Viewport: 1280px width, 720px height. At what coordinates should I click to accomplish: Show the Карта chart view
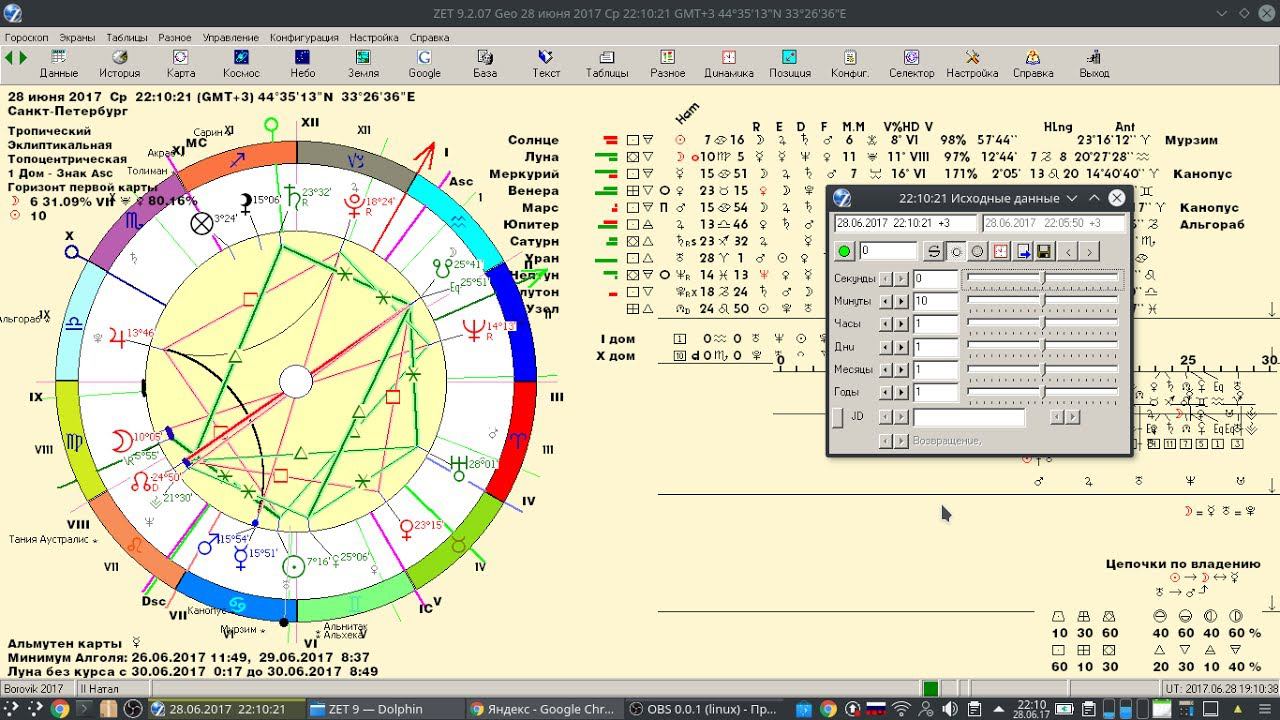pos(181,63)
